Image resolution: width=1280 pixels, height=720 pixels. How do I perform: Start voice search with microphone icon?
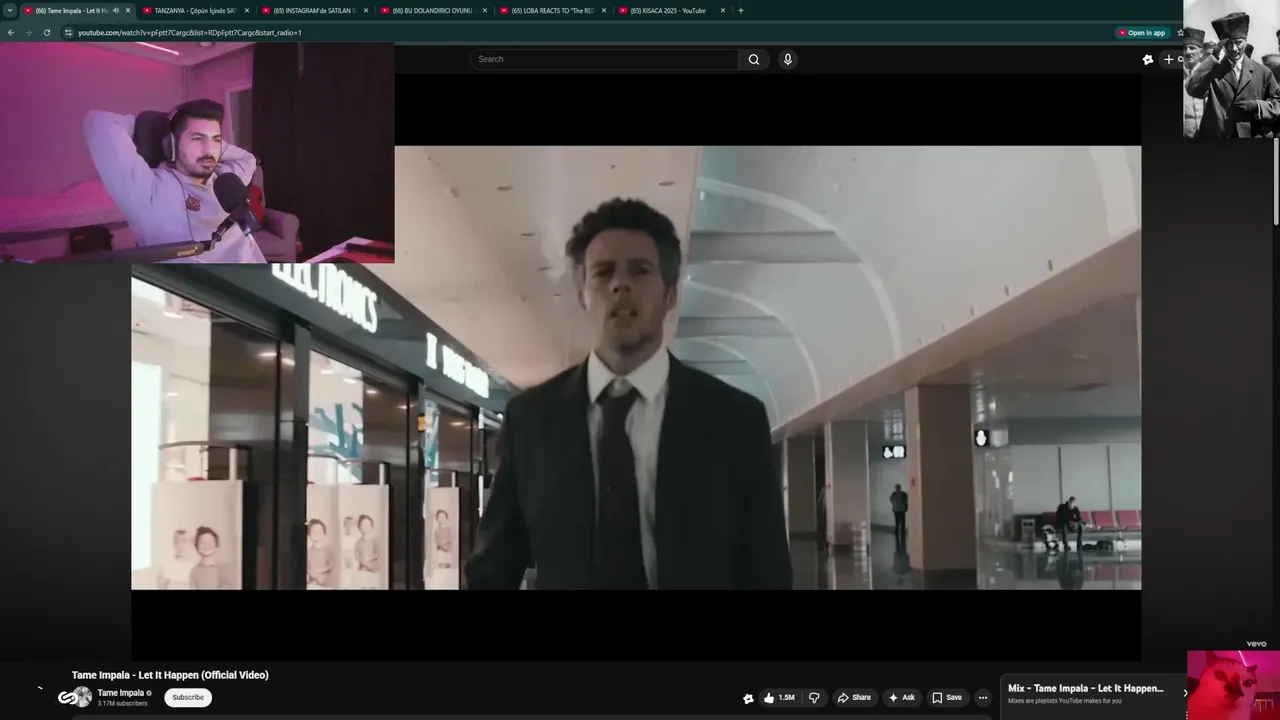pos(788,59)
